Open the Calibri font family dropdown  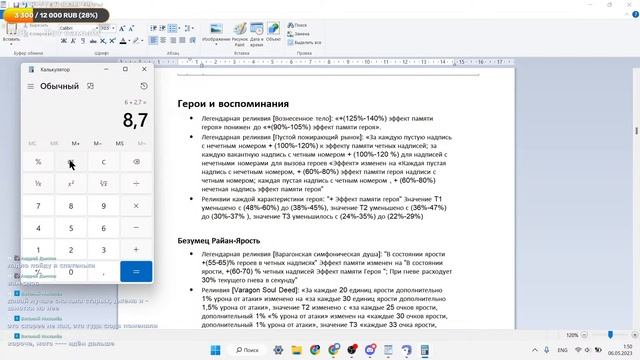tap(97, 28)
